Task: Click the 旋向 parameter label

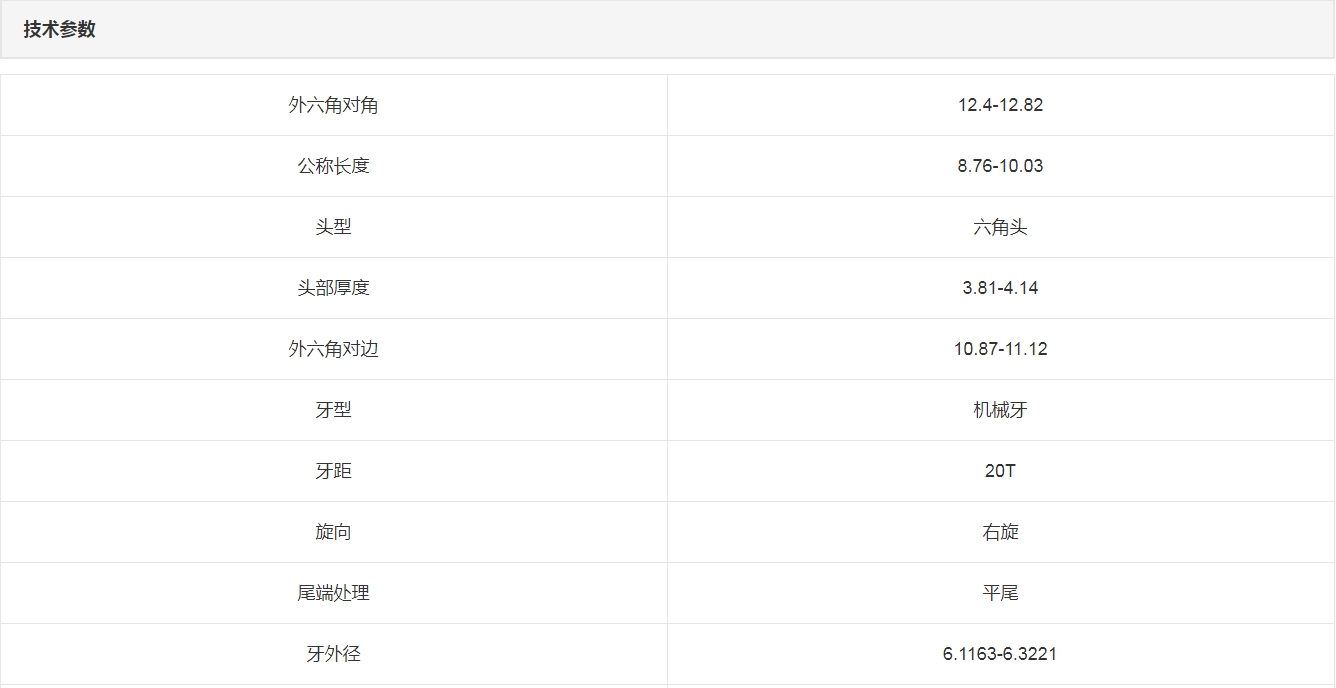Action: tap(333, 532)
